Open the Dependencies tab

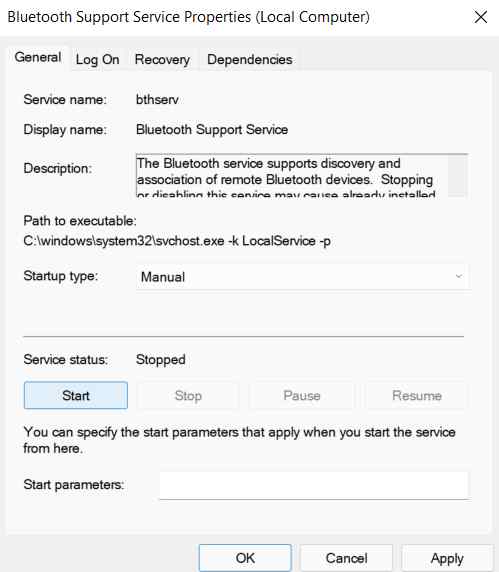coord(250,59)
